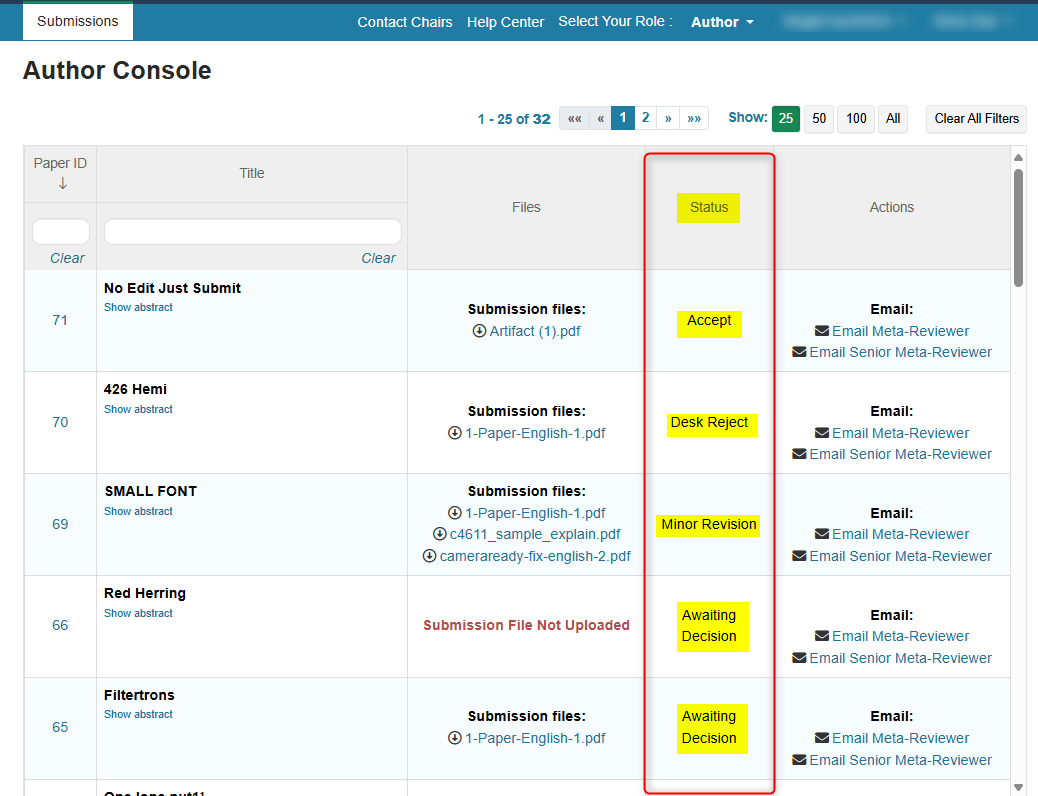Click envelope icon for paper 71 Meta-Reviewer
The image size is (1038, 796).
click(x=822, y=332)
